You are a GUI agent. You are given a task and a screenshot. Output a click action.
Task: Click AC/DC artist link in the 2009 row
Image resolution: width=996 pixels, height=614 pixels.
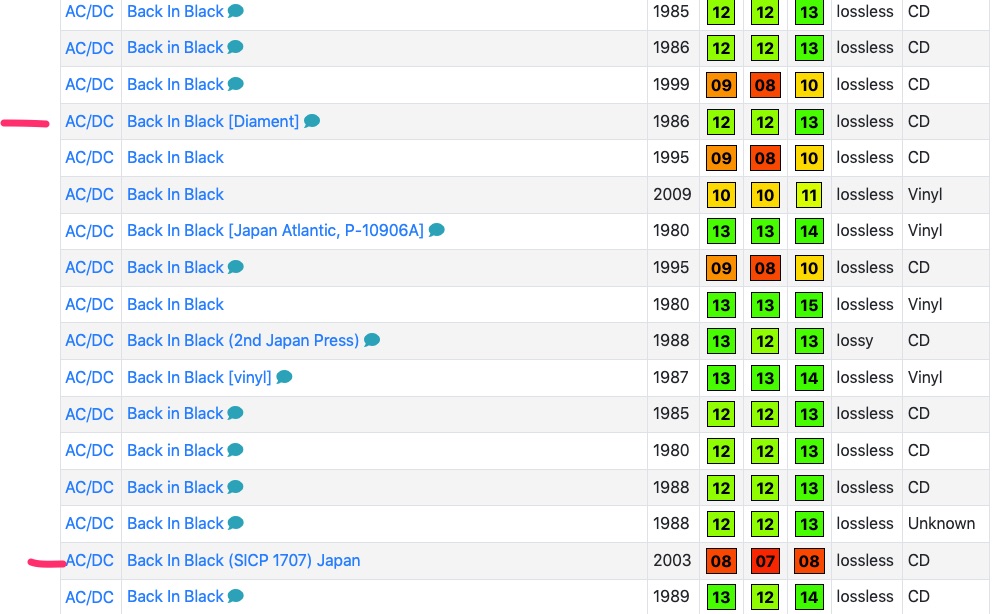coord(90,194)
